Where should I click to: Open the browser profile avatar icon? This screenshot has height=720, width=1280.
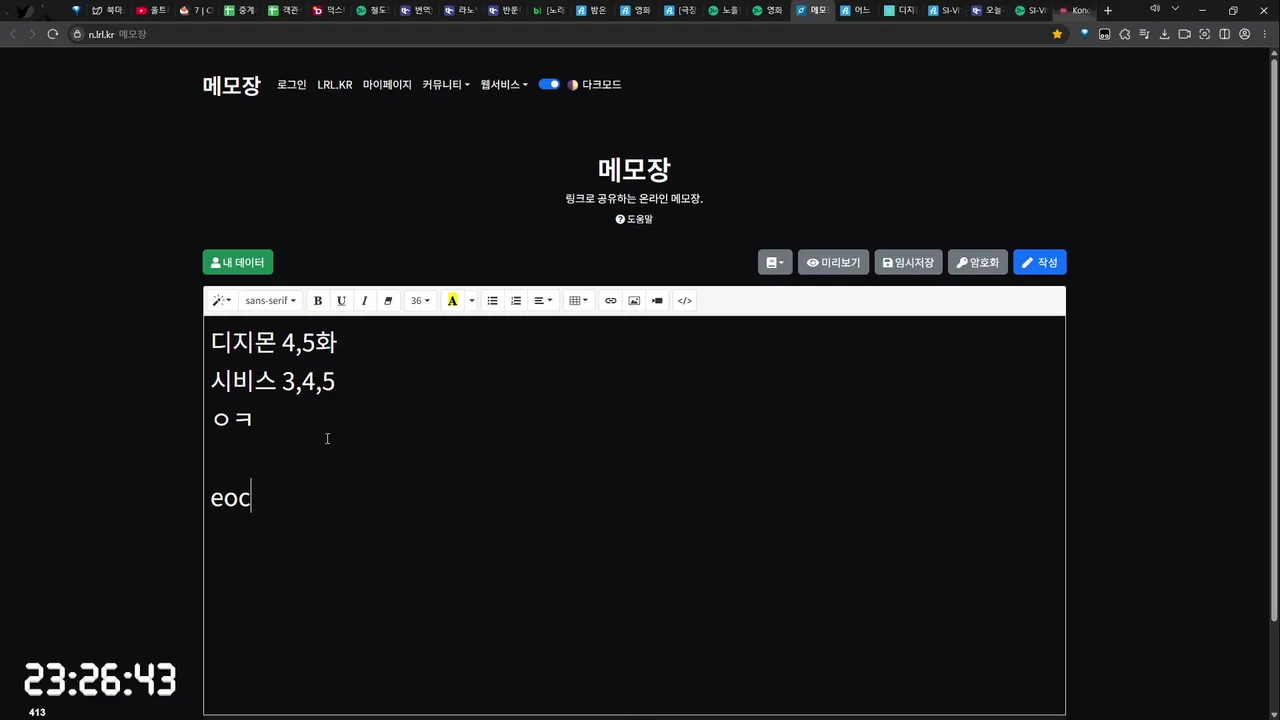[1244, 34]
